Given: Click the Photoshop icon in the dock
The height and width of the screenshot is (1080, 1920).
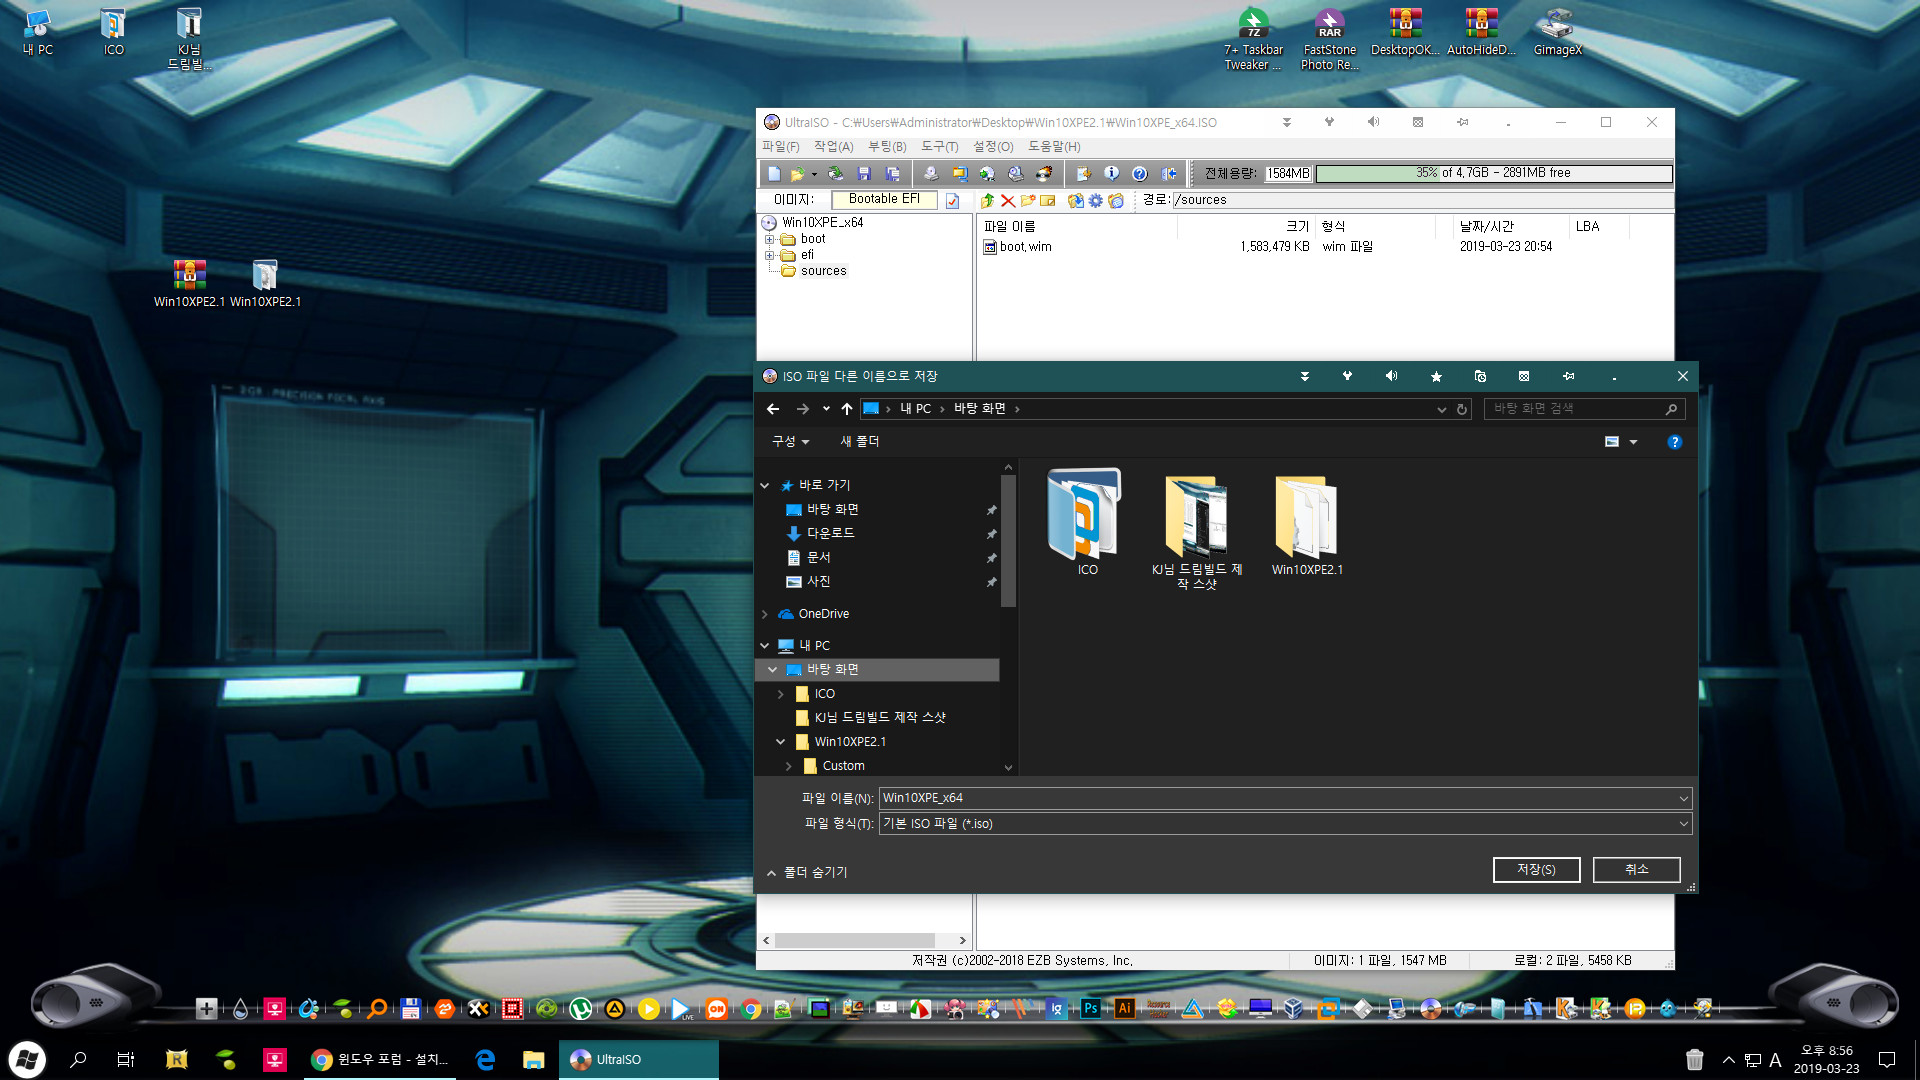Looking at the screenshot, I should pos(1090,1009).
